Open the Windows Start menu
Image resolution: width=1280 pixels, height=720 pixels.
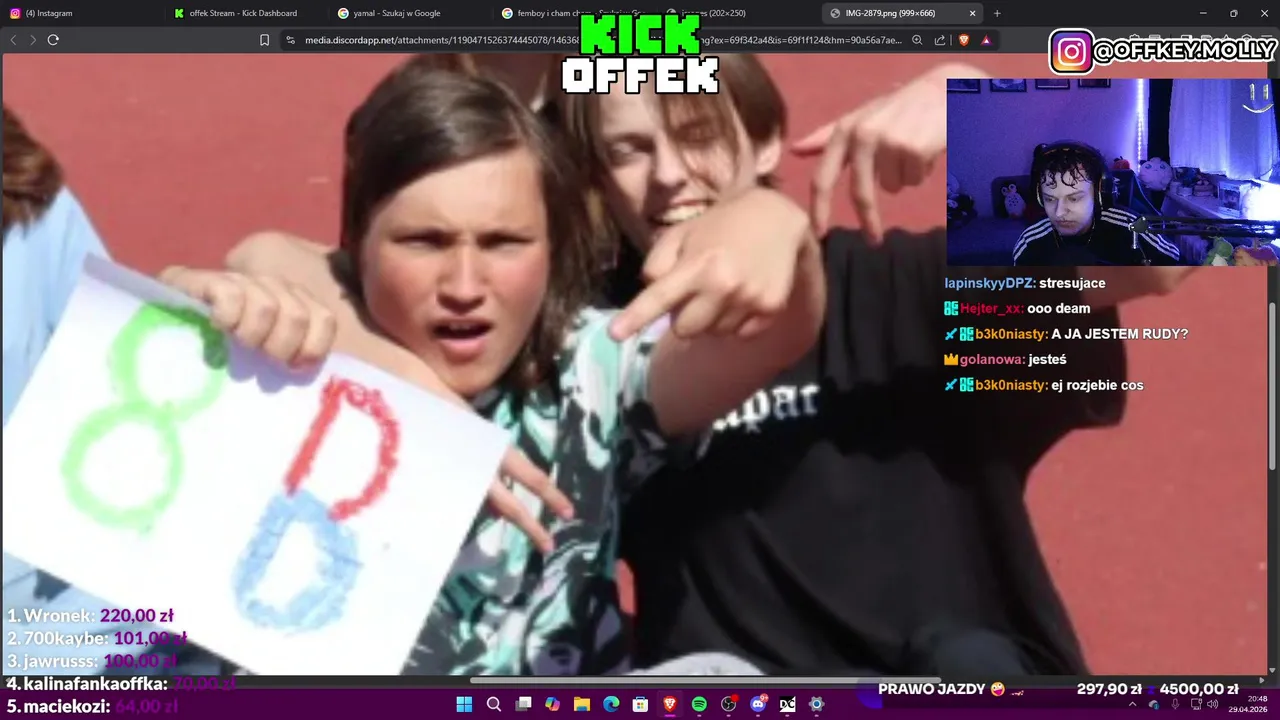(464, 704)
